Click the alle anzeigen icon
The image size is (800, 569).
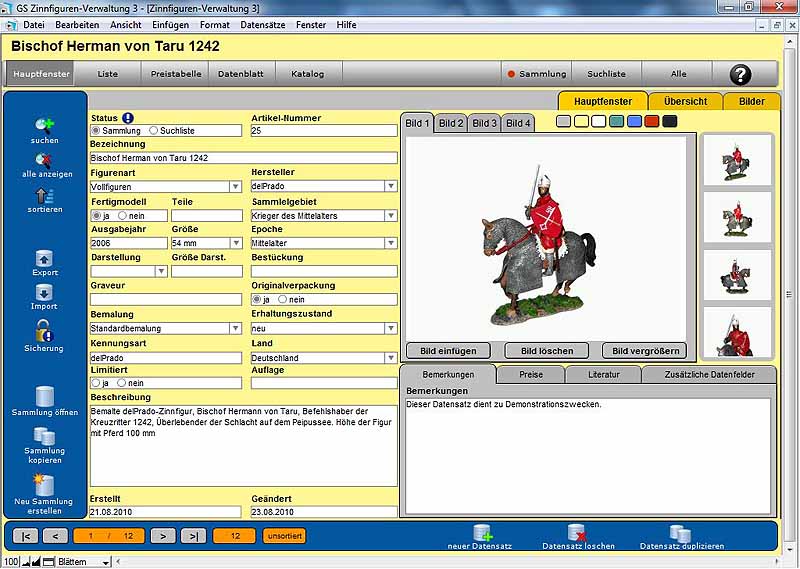44,159
